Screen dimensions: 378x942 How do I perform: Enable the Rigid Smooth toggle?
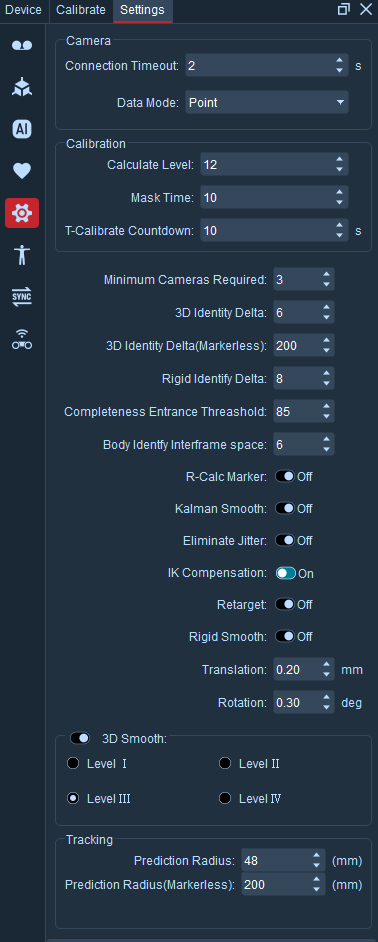(x=285, y=636)
